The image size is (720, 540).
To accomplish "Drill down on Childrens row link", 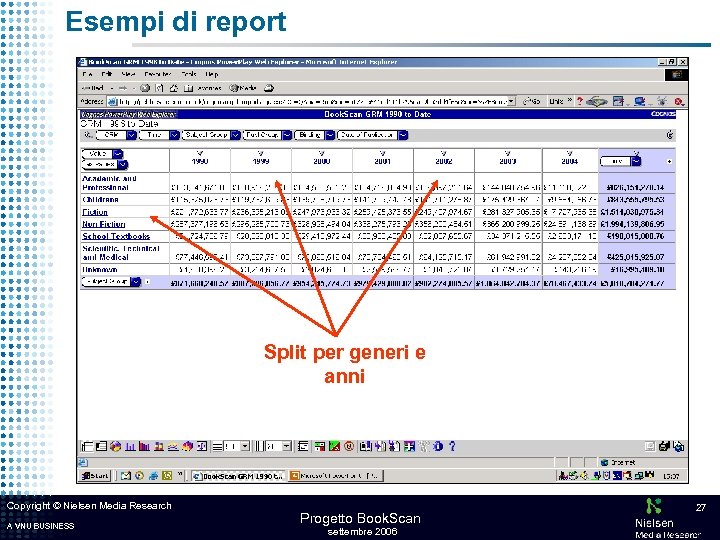I will (100, 200).
